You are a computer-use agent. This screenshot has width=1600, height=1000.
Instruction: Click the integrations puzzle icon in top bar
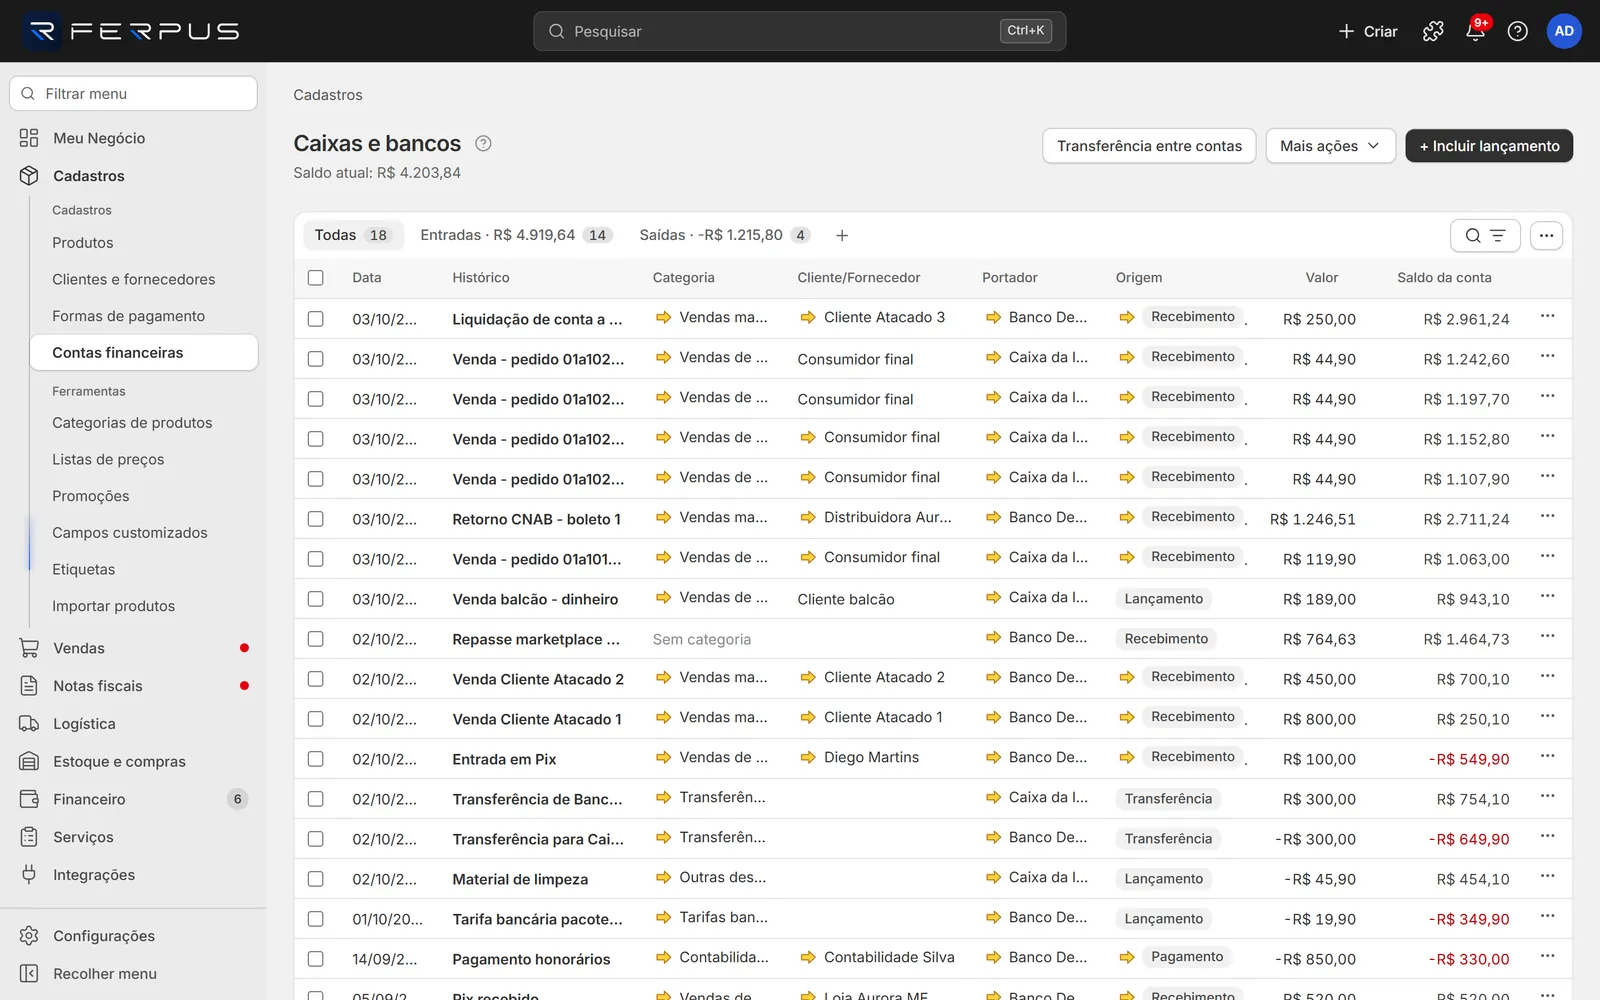[1433, 31]
